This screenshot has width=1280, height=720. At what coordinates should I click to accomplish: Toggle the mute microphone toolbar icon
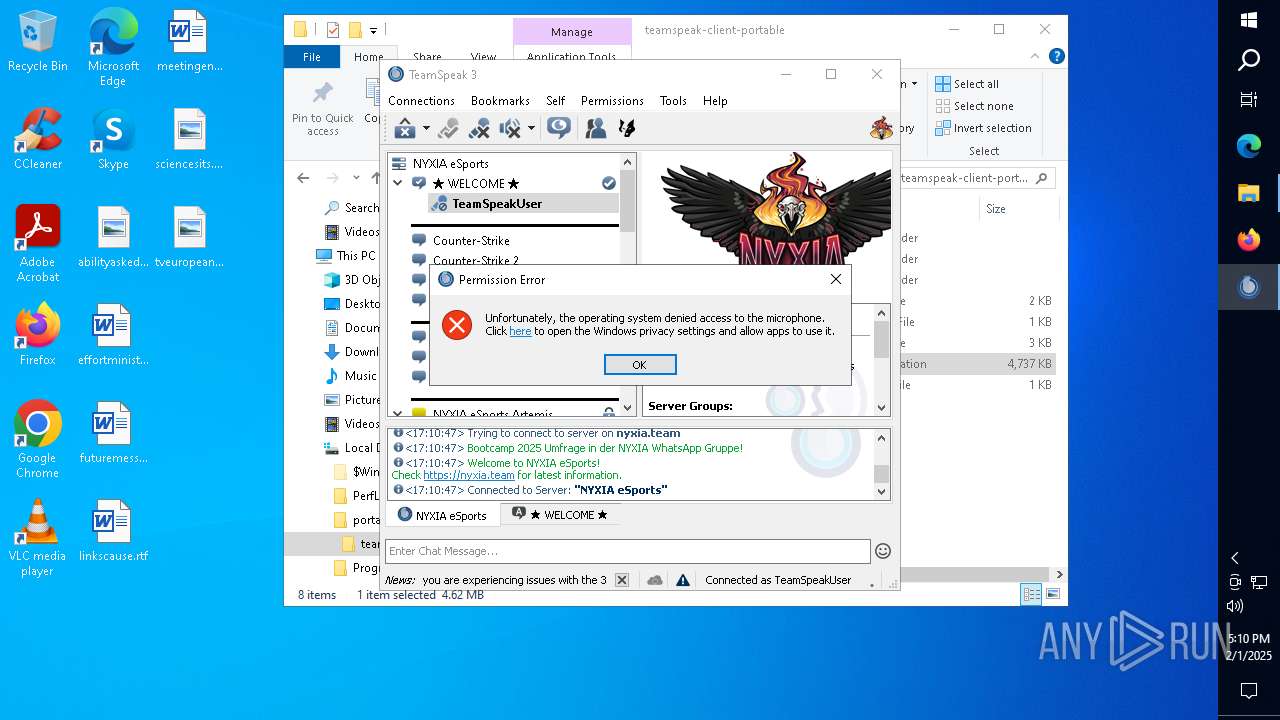[x=480, y=128]
